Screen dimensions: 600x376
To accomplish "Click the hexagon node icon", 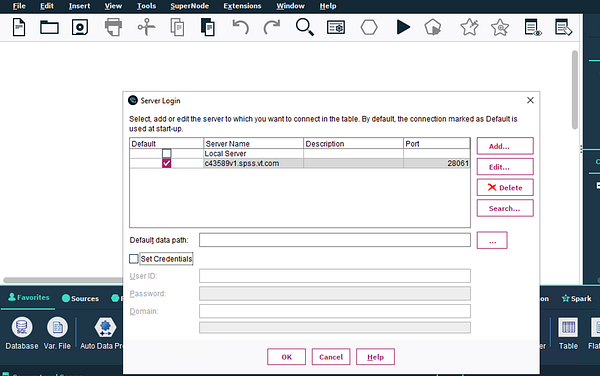I will 369,27.
